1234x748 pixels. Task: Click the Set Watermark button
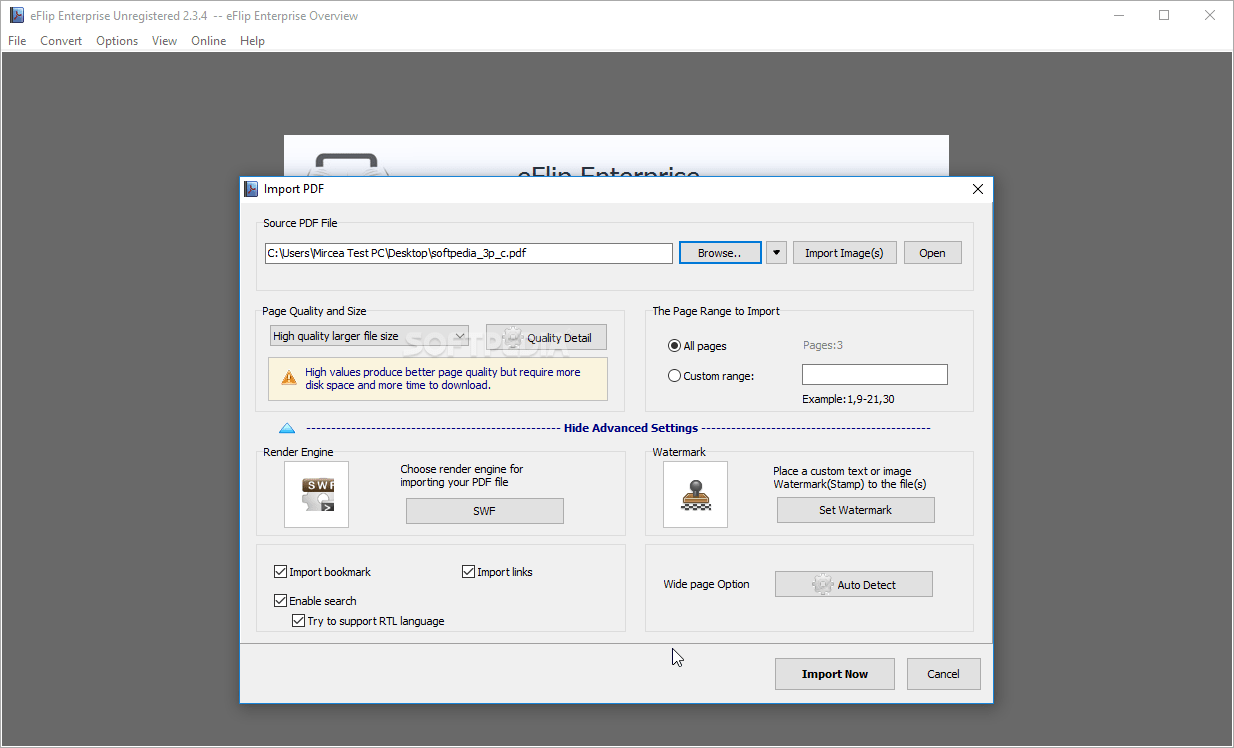[856, 510]
